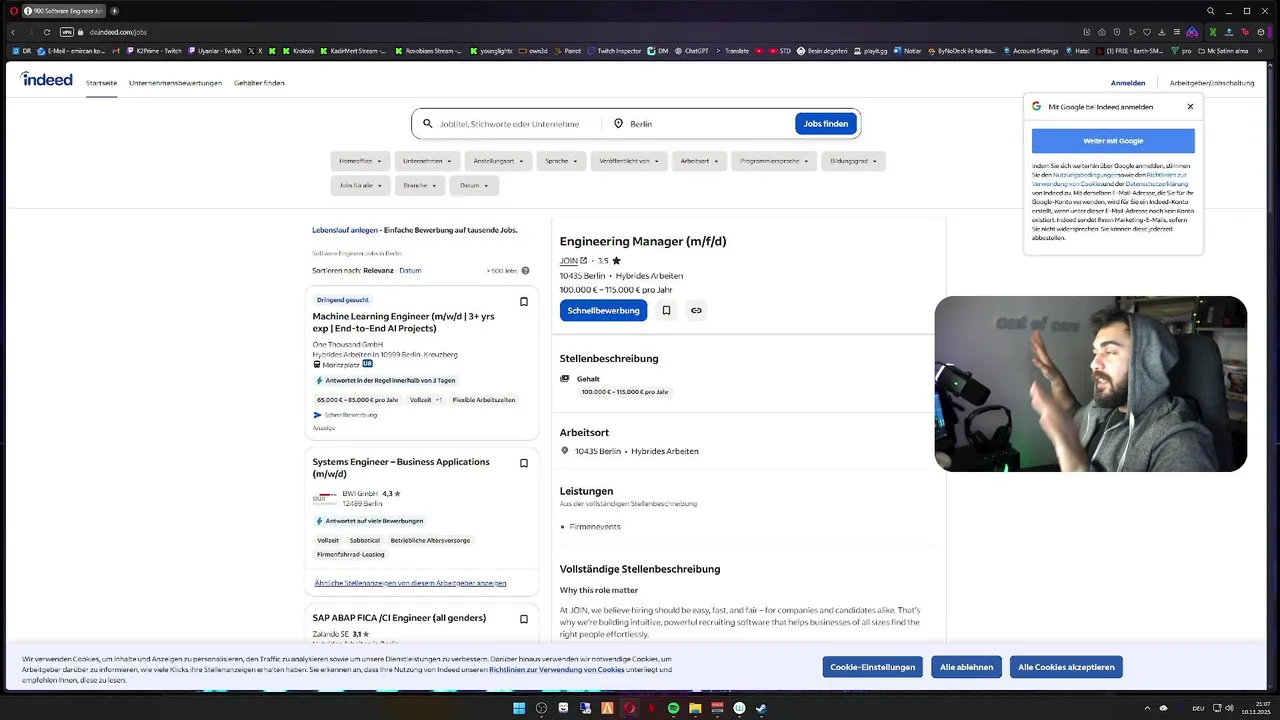Viewport: 1280px width, 720px height.
Task: Click Alle Cookies akzeptieren
Action: (1066, 667)
